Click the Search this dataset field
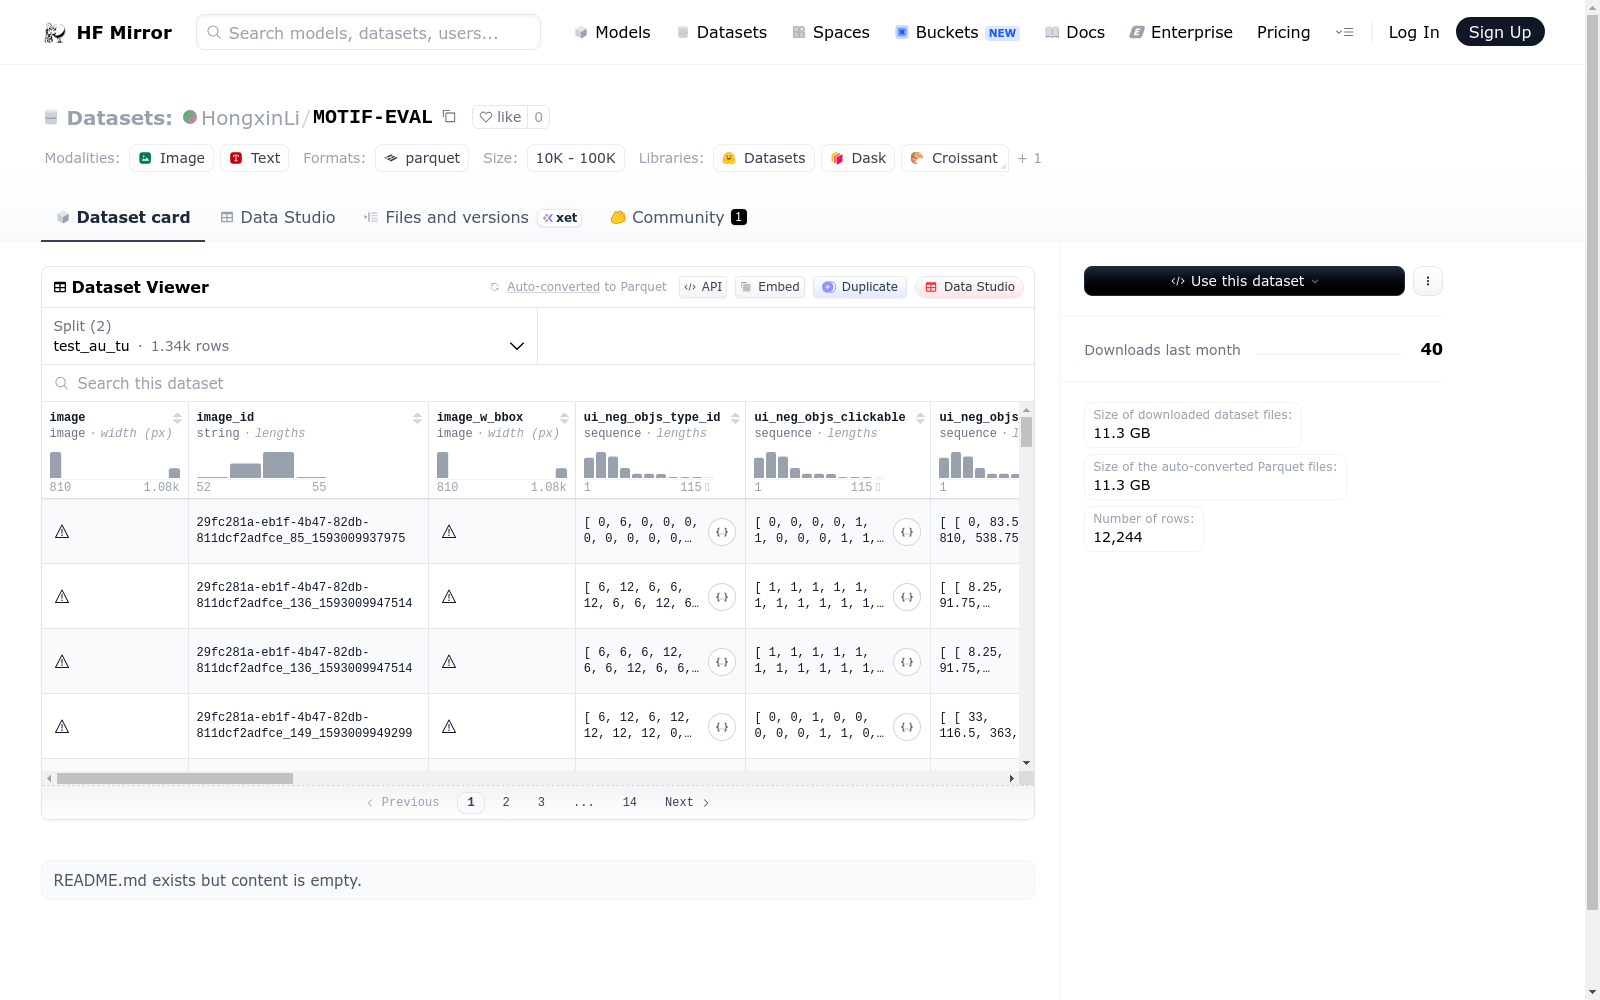This screenshot has width=1600, height=1000. pos(538,383)
